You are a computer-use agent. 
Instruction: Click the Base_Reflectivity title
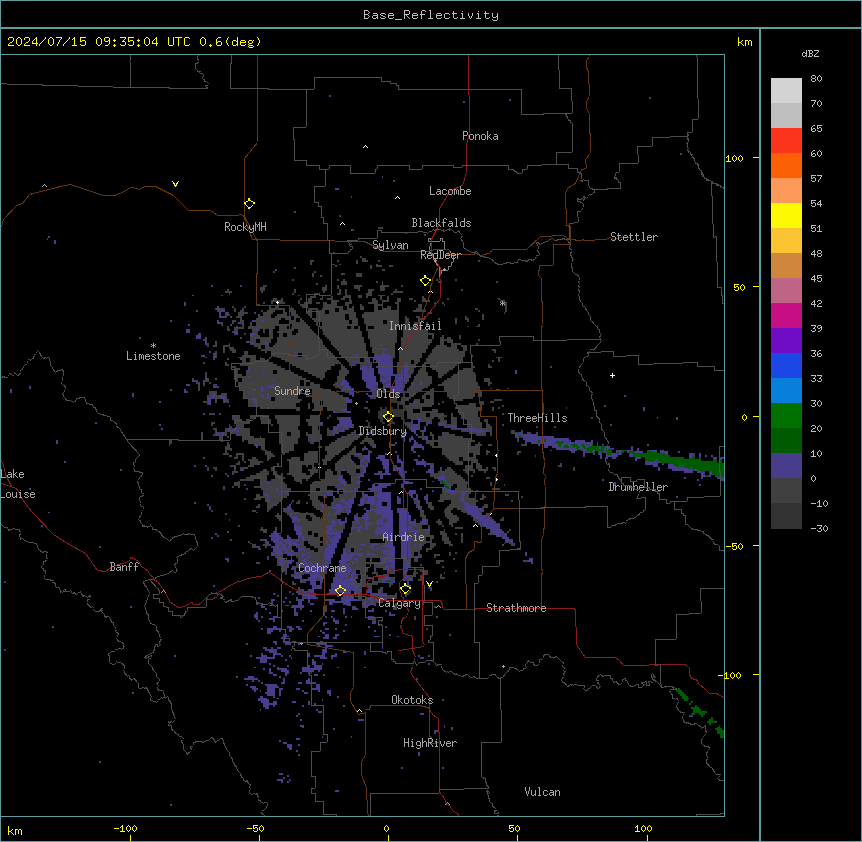tap(431, 15)
